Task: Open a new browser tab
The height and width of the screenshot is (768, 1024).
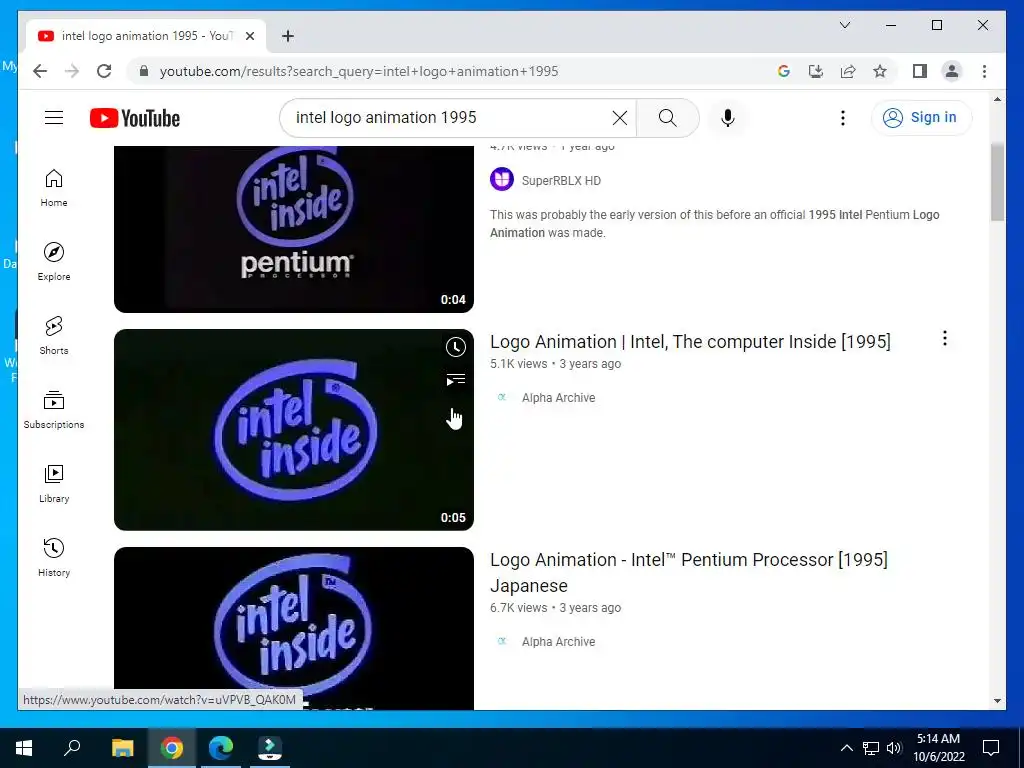Action: pos(287,36)
